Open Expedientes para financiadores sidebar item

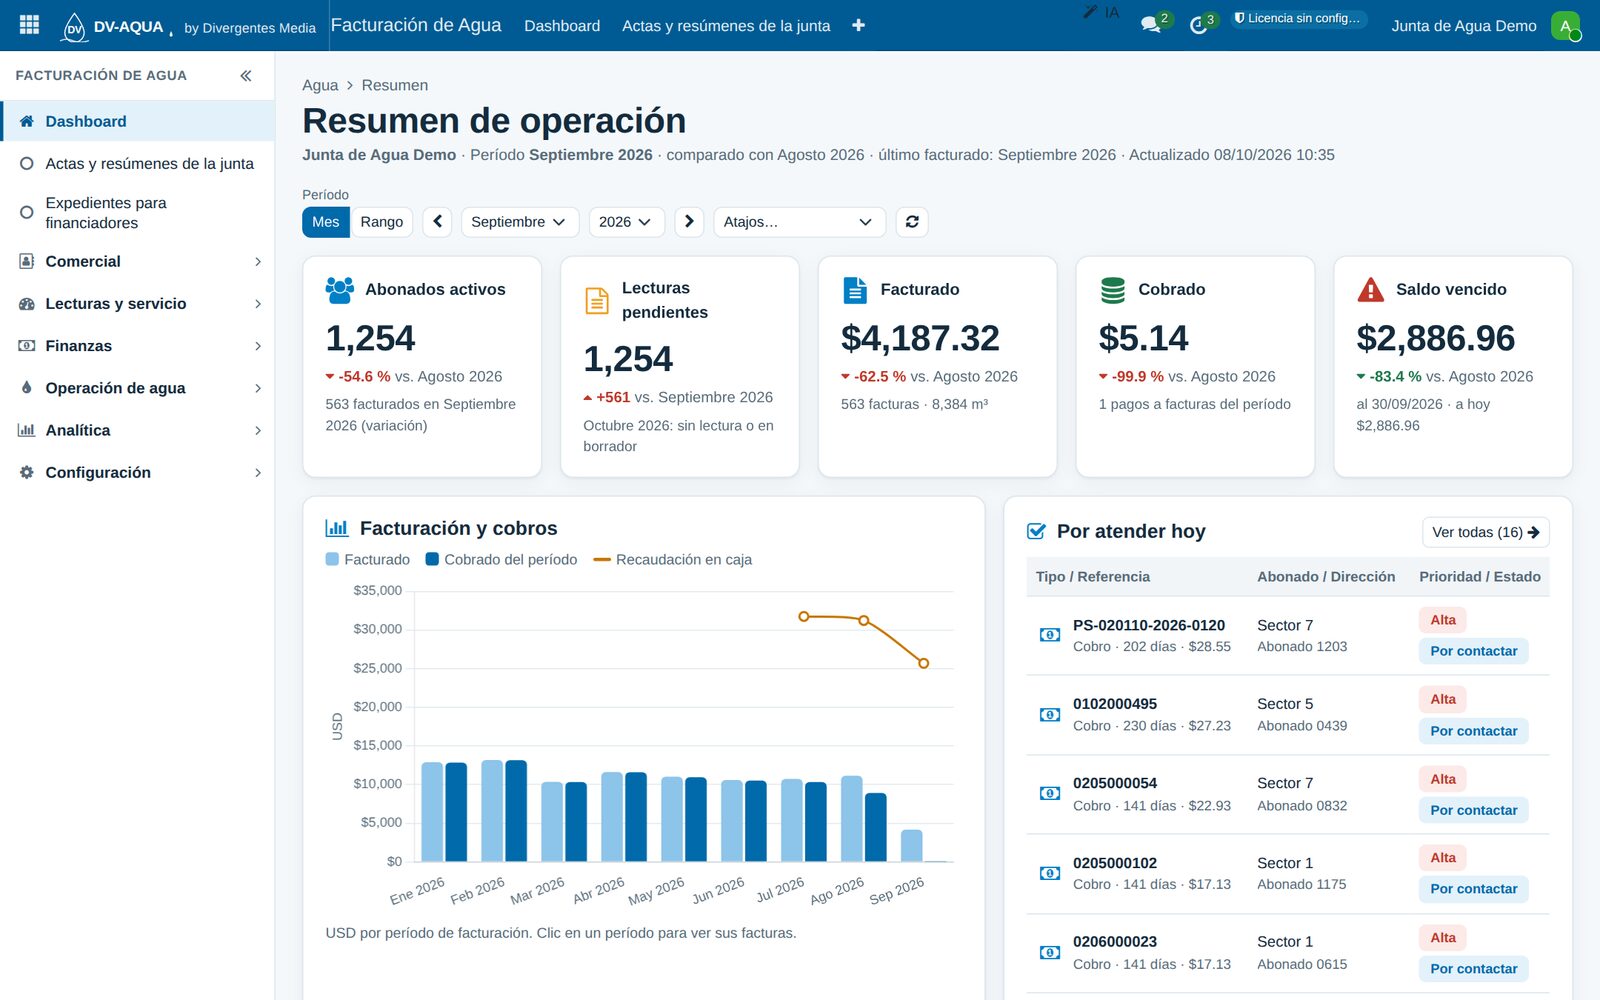pyautogui.click(x=138, y=213)
